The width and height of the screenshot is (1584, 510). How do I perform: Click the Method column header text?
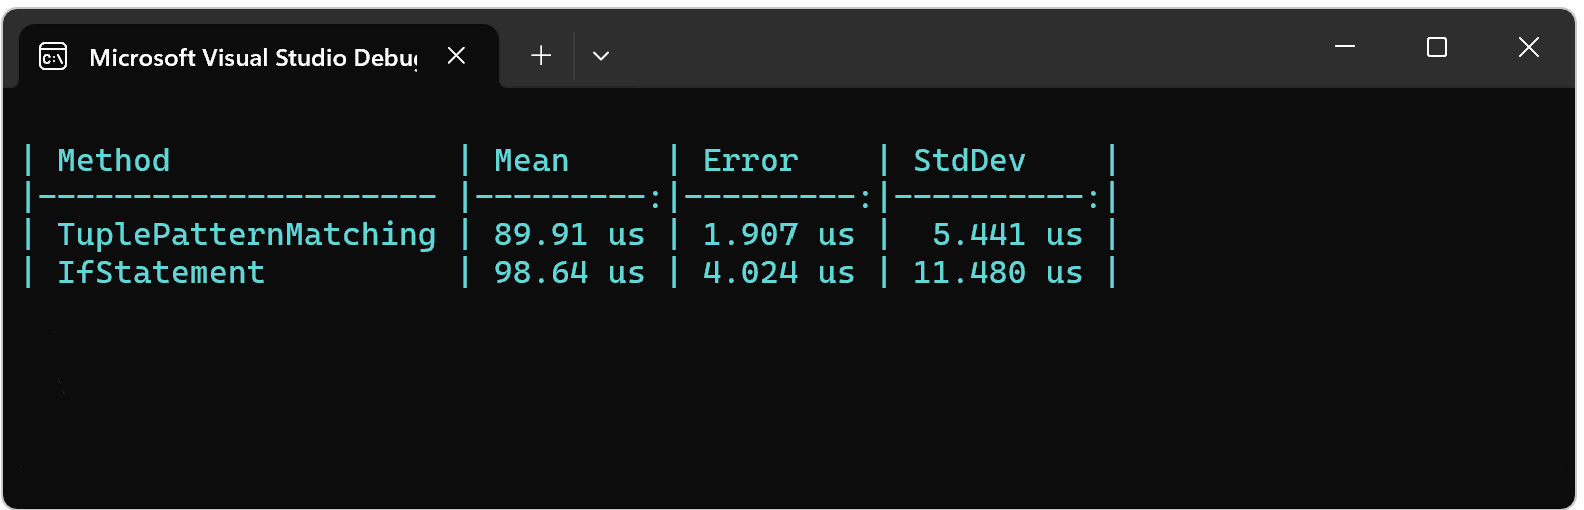pyautogui.click(x=114, y=161)
